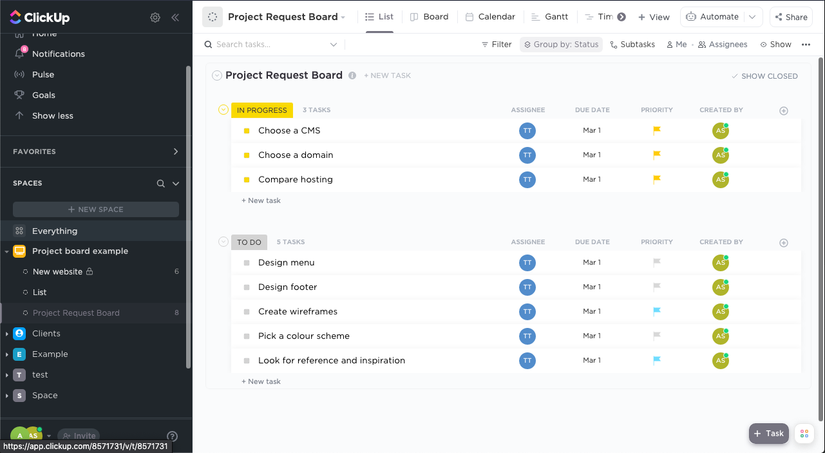Add a new View
The width and height of the screenshot is (825, 453).
tap(653, 17)
